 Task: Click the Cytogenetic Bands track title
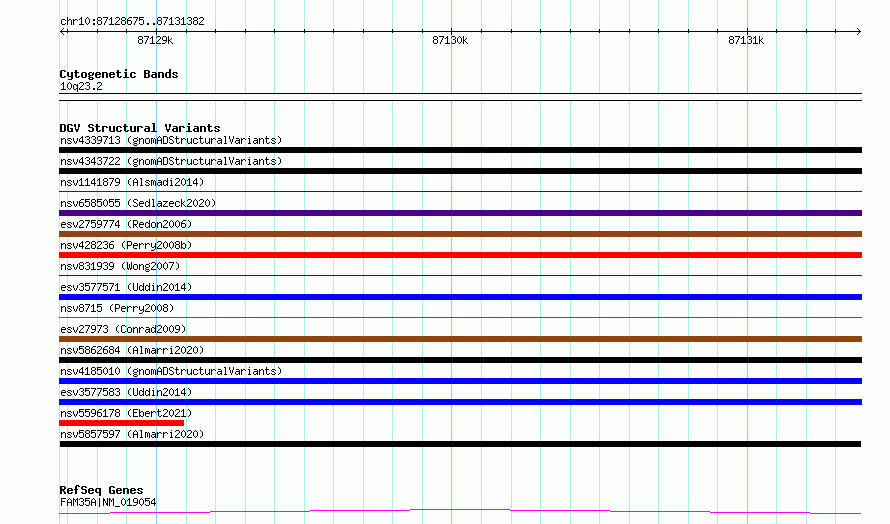119,74
